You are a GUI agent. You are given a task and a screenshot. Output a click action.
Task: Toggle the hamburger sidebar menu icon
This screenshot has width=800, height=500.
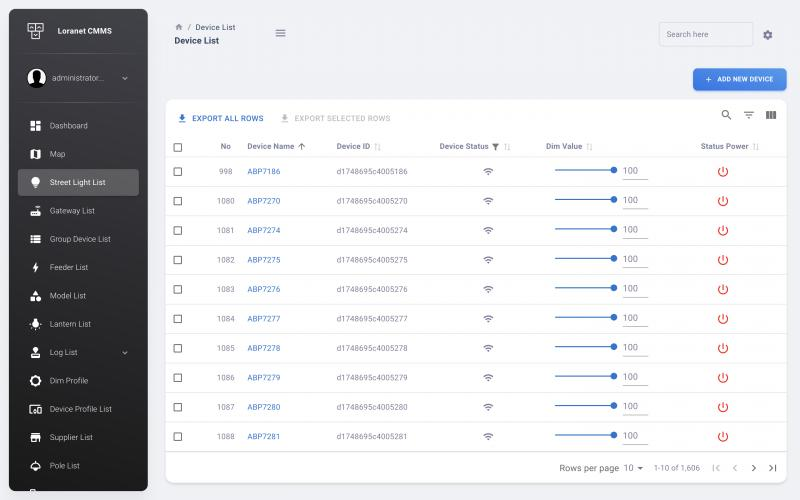tap(280, 33)
